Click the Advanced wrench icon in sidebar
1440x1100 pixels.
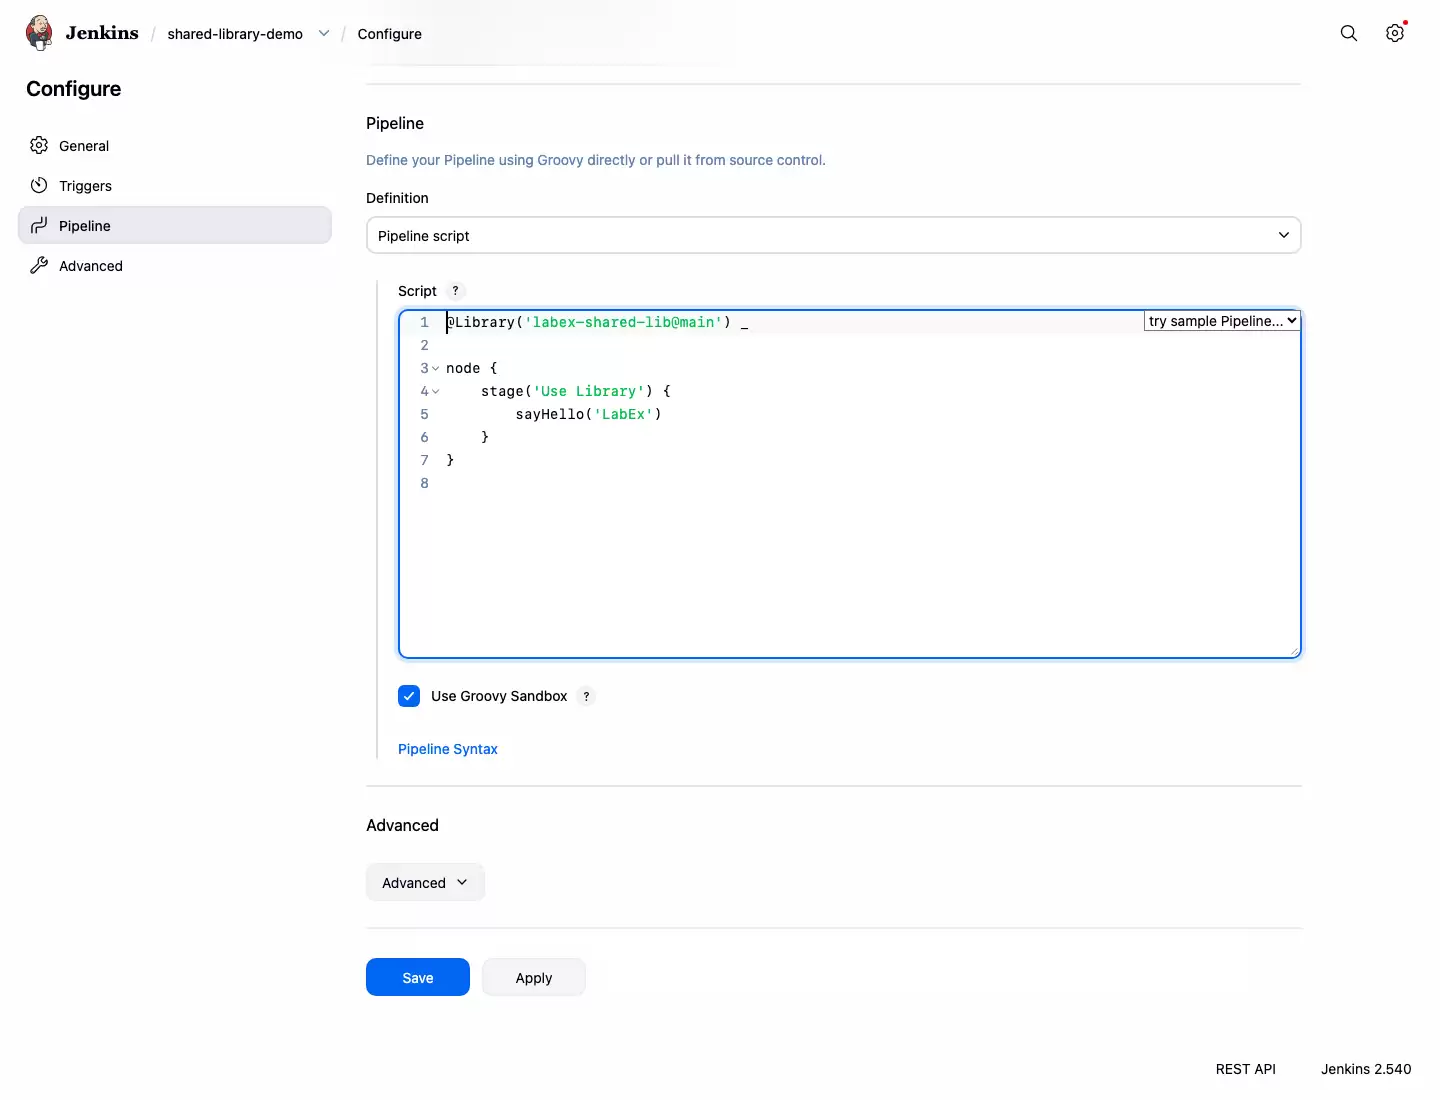point(39,265)
